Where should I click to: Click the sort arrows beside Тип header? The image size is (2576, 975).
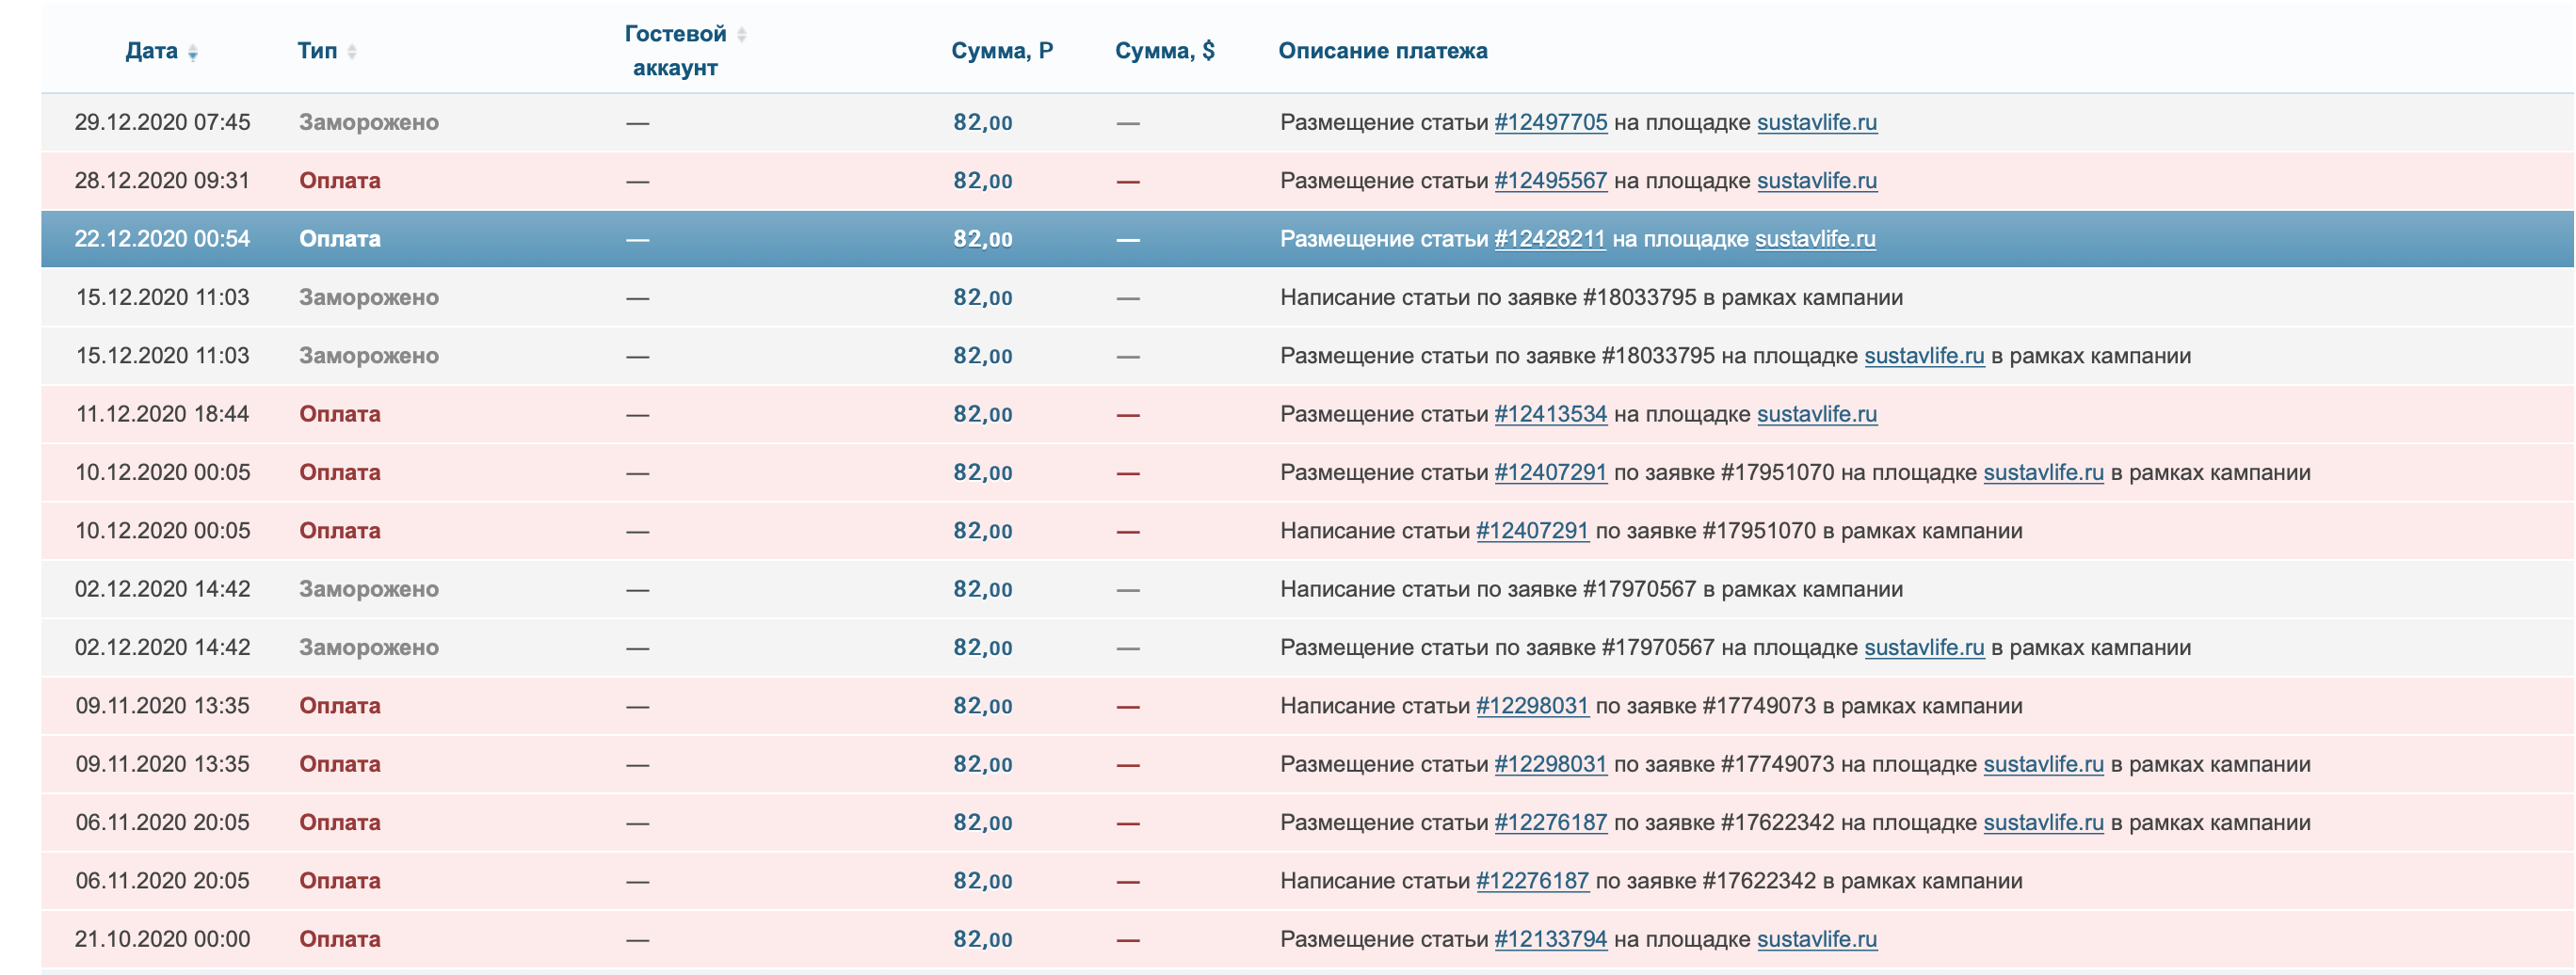(352, 52)
